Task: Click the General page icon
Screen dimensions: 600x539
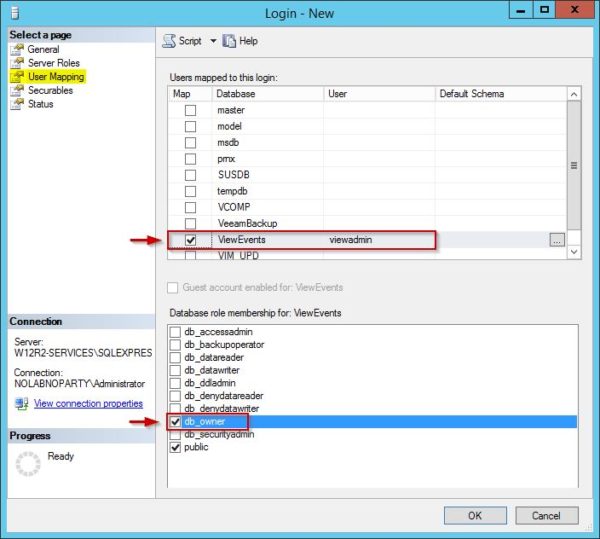Action: (17, 49)
